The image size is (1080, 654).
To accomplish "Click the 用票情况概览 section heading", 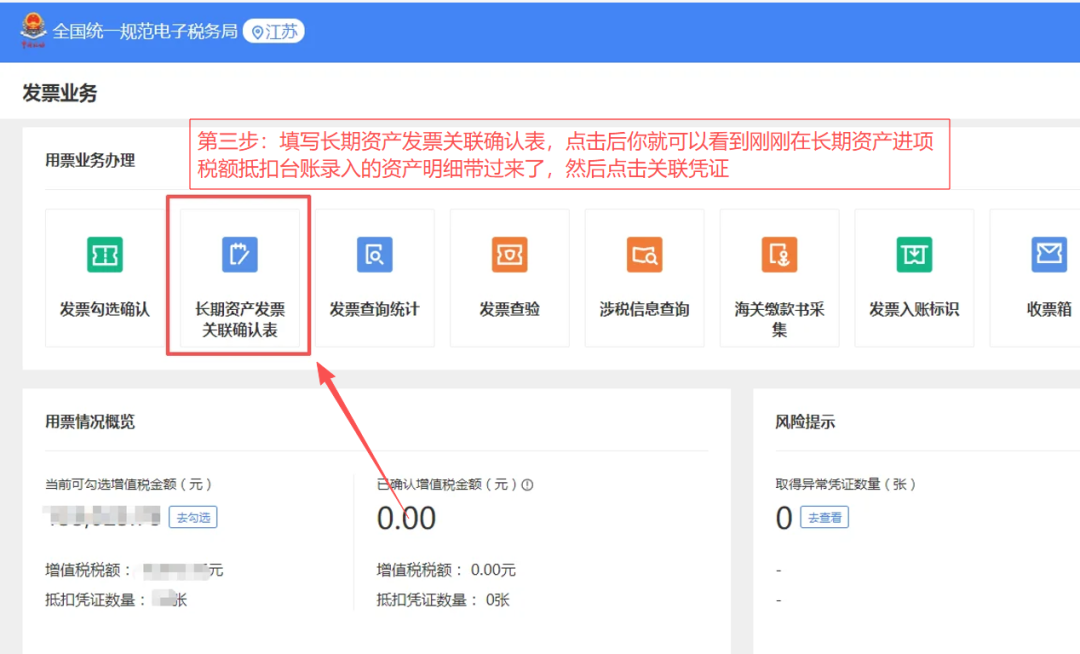I will click(90, 421).
